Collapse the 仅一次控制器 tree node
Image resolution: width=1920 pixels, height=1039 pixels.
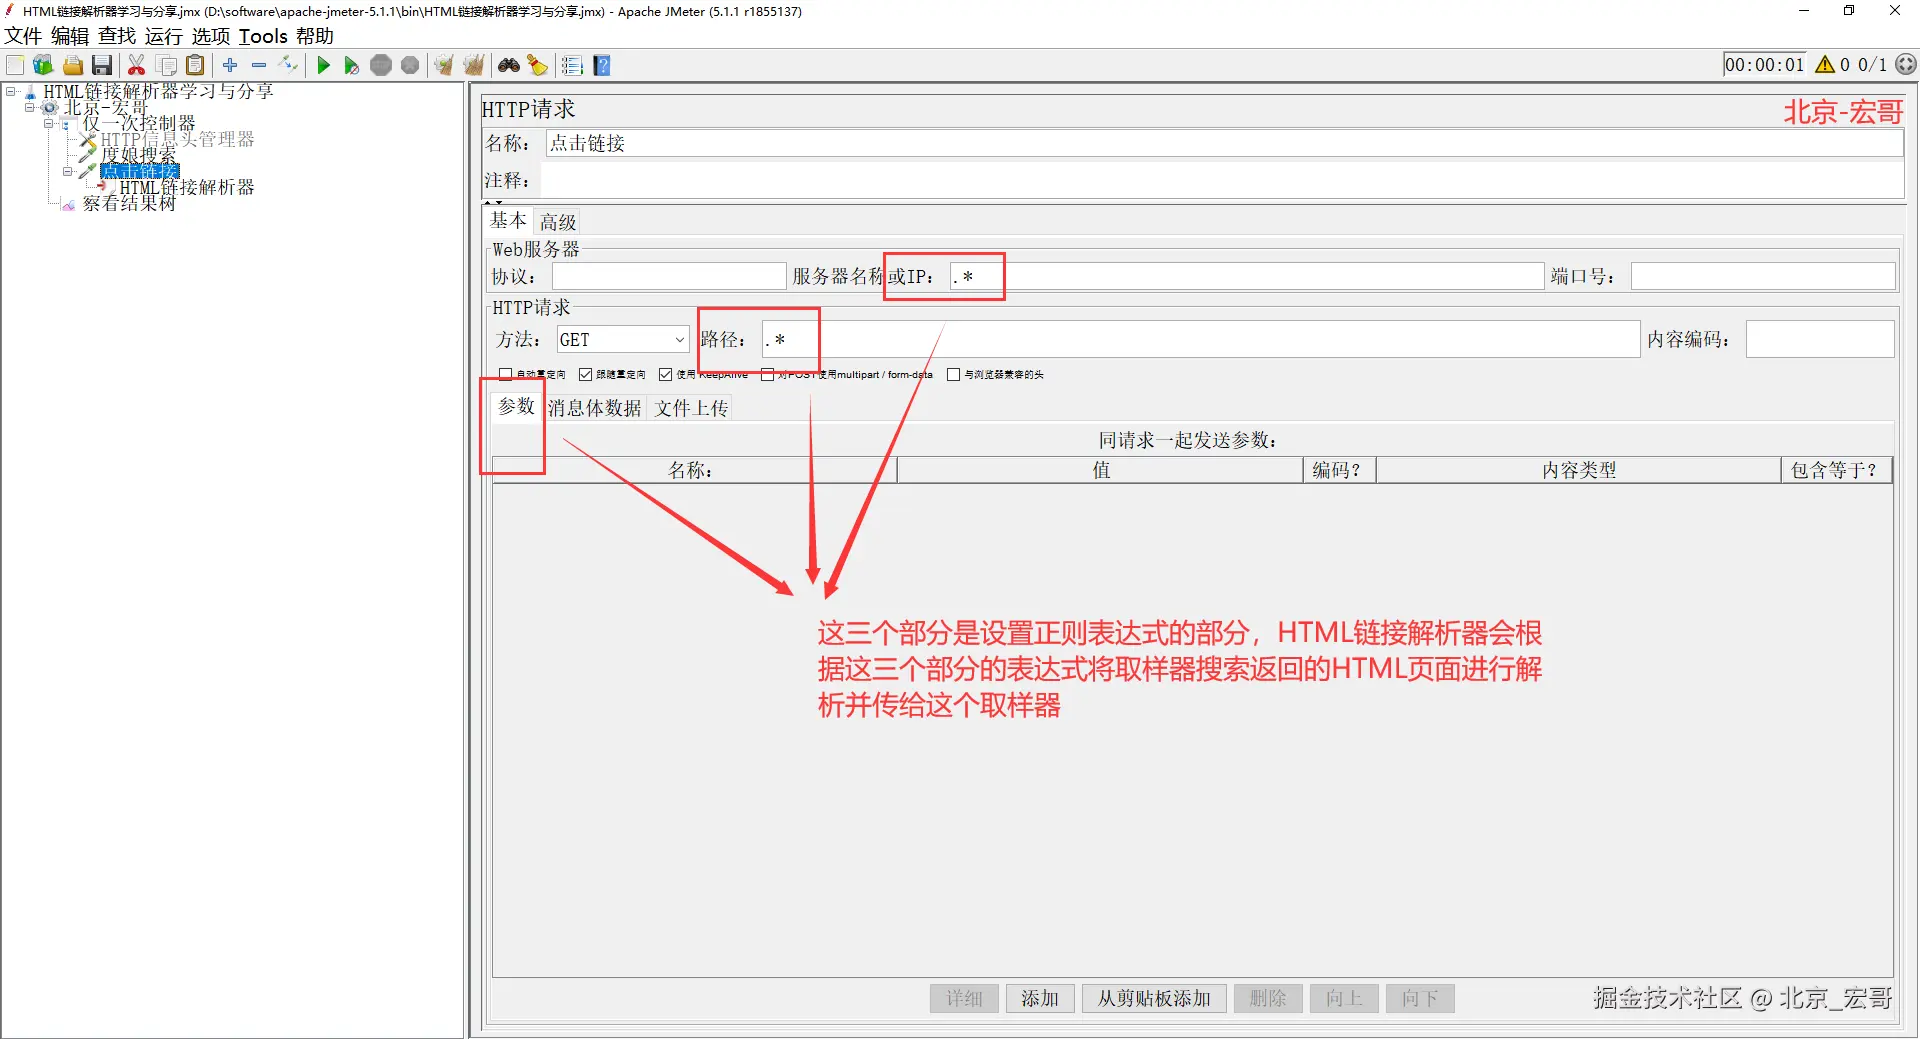click(49, 124)
